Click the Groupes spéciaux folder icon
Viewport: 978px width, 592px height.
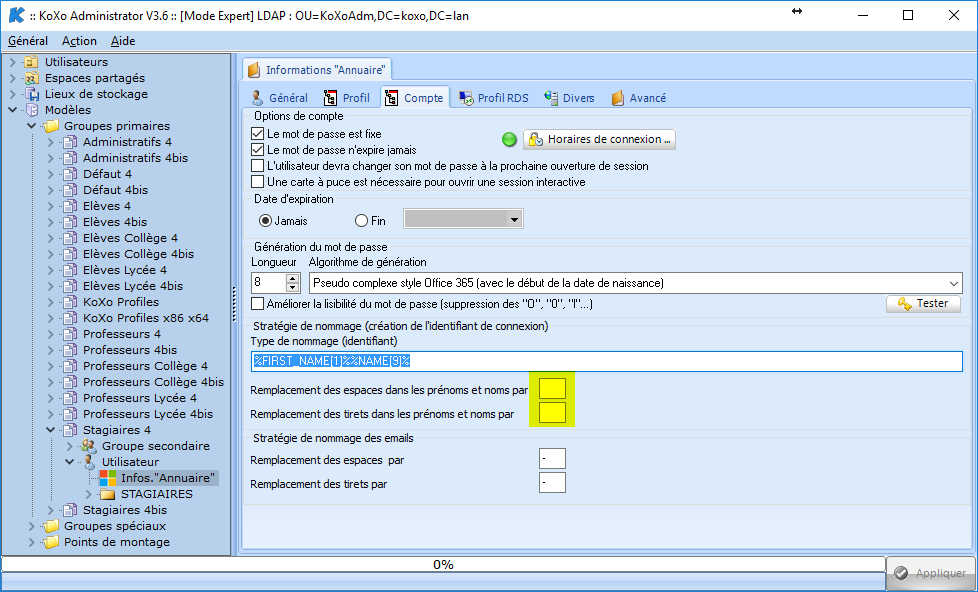(x=50, y=526)
